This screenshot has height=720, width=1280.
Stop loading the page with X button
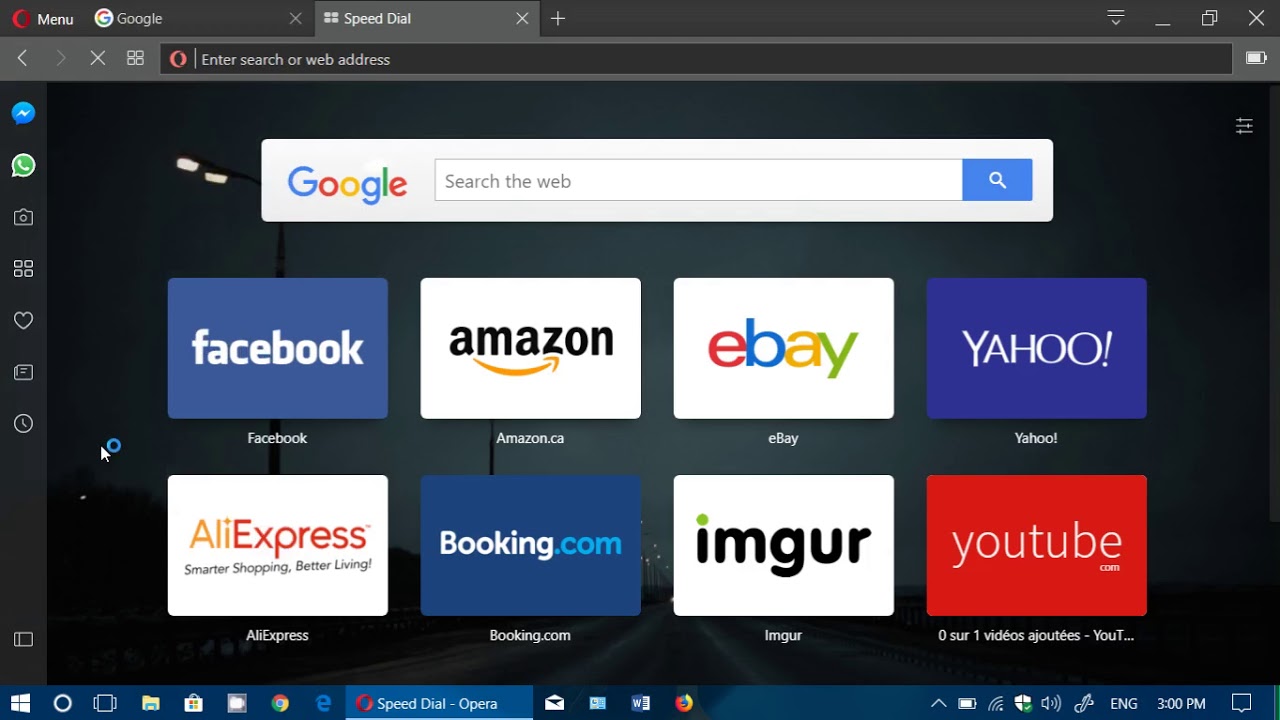[x=97, y=59]
